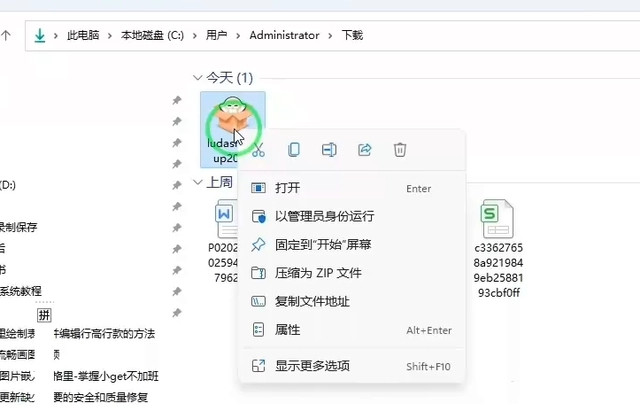
Task: Click the properties list icon beside 属性
Action: [x=258, y=330]
